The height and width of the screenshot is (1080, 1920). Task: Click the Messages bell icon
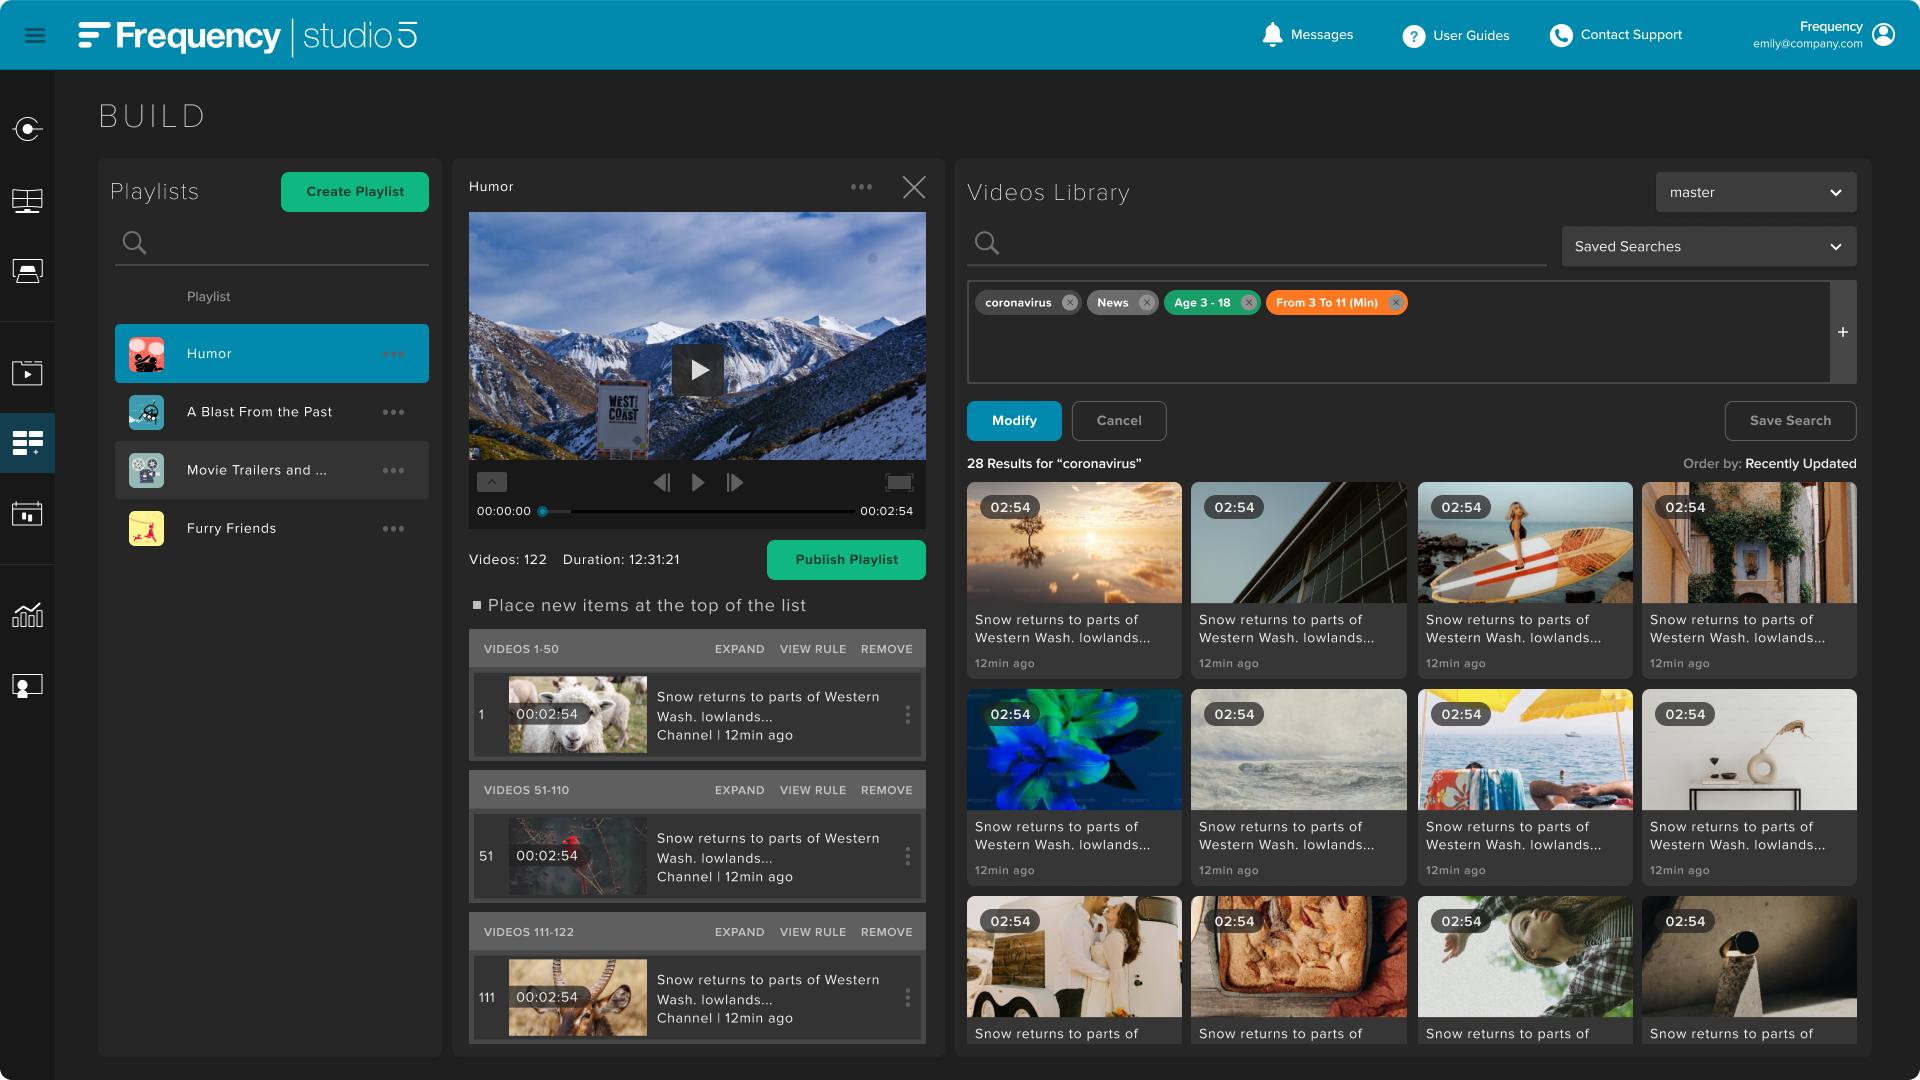[x=1272, y=35]
